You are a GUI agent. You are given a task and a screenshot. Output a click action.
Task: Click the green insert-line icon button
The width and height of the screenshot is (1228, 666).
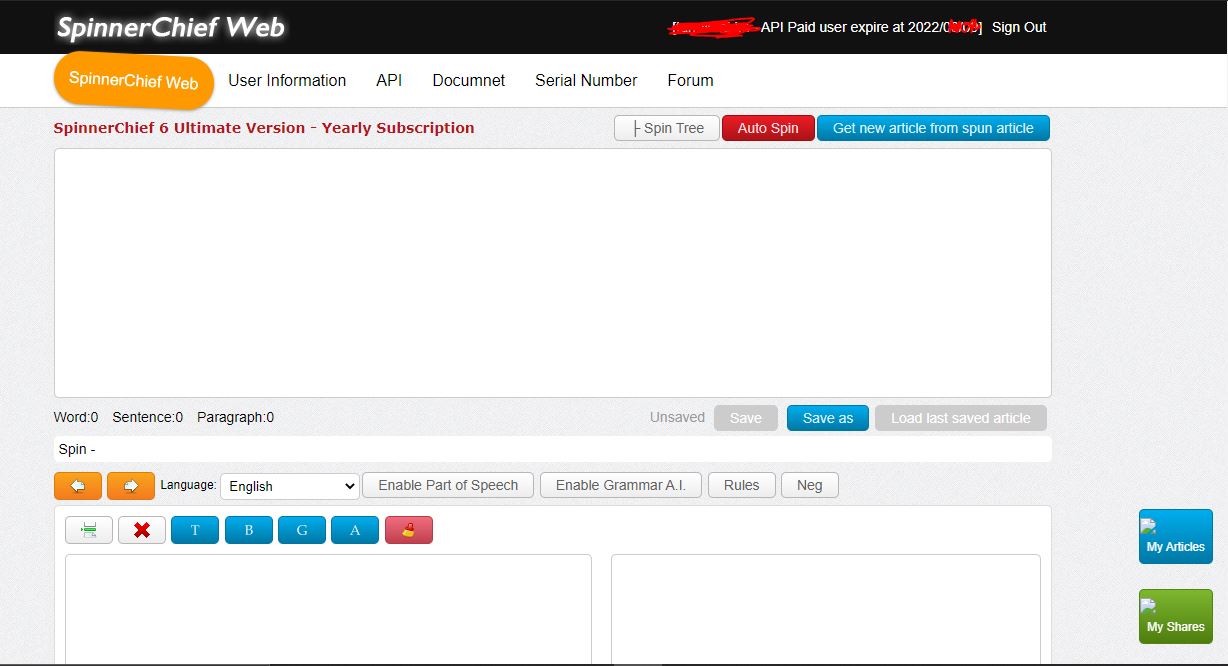click(89, 530)
